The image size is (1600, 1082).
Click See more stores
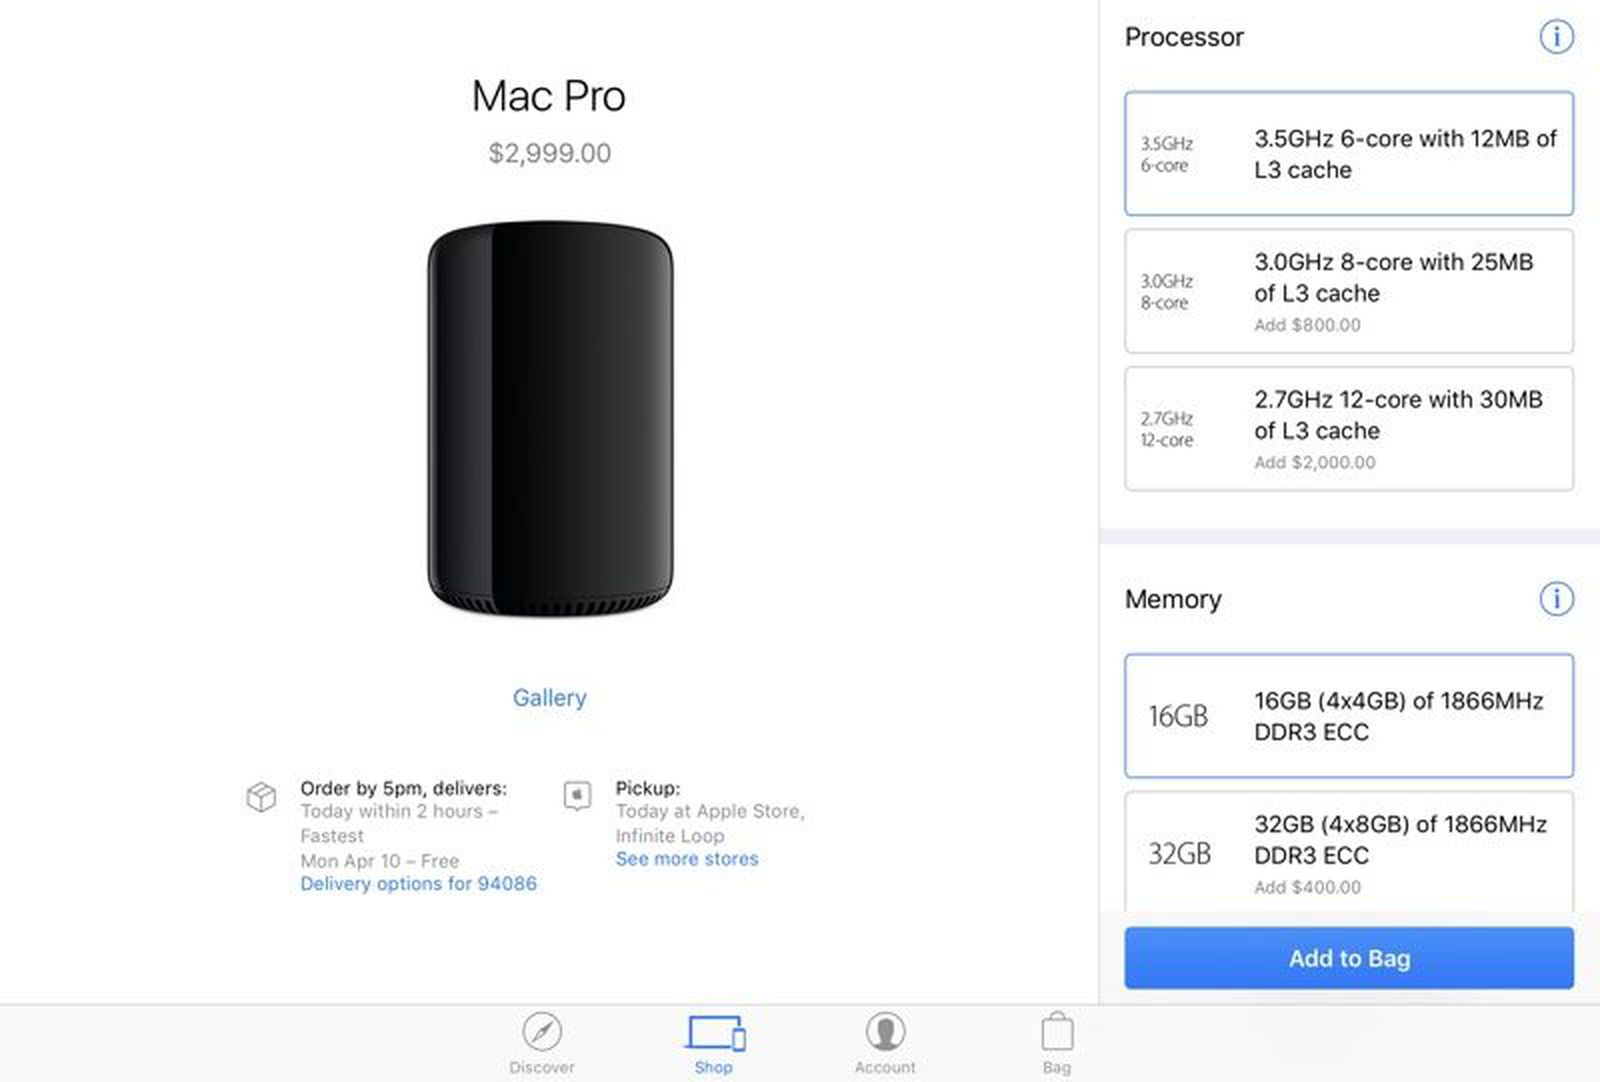[687, 858]
